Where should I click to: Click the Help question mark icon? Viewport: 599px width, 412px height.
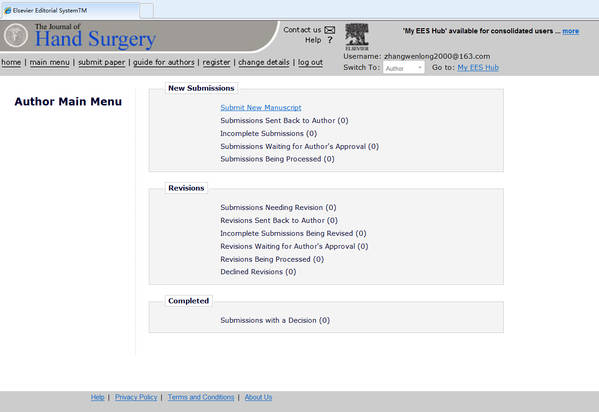tap(330, 40)
